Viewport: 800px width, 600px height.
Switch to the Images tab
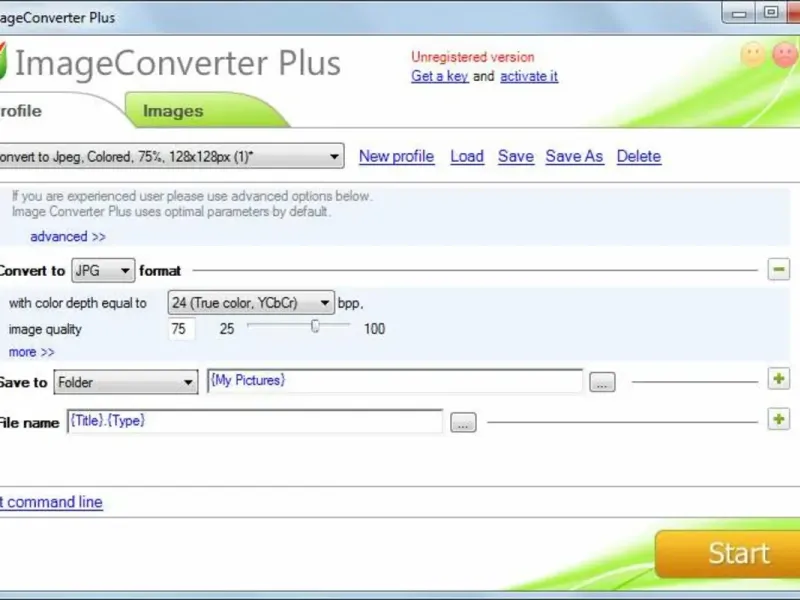point(173,111)
